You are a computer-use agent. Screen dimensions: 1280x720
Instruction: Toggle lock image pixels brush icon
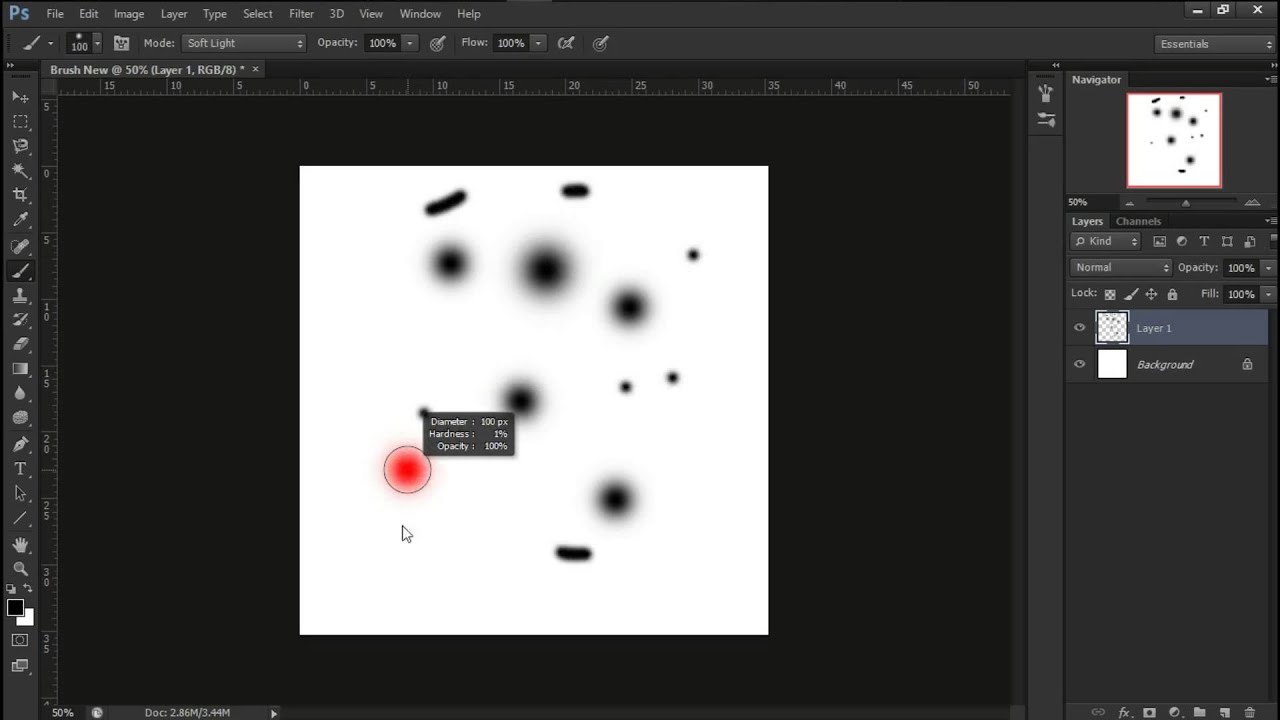click(1131, 294)
